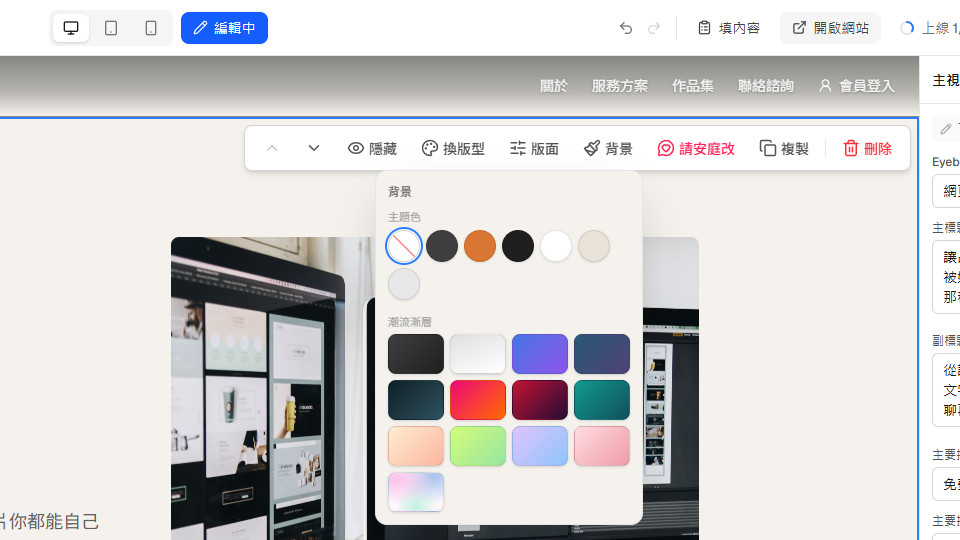Viewport: 960px width, 540px height.
Task: Click the Eyebrow text input field
Action: tap(946, 191)
